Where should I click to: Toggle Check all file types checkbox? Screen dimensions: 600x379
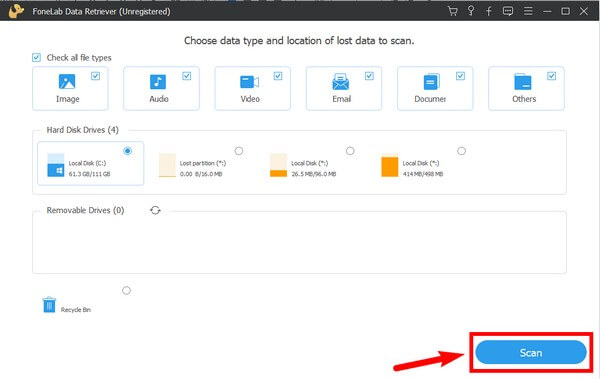tap(36, 57)
